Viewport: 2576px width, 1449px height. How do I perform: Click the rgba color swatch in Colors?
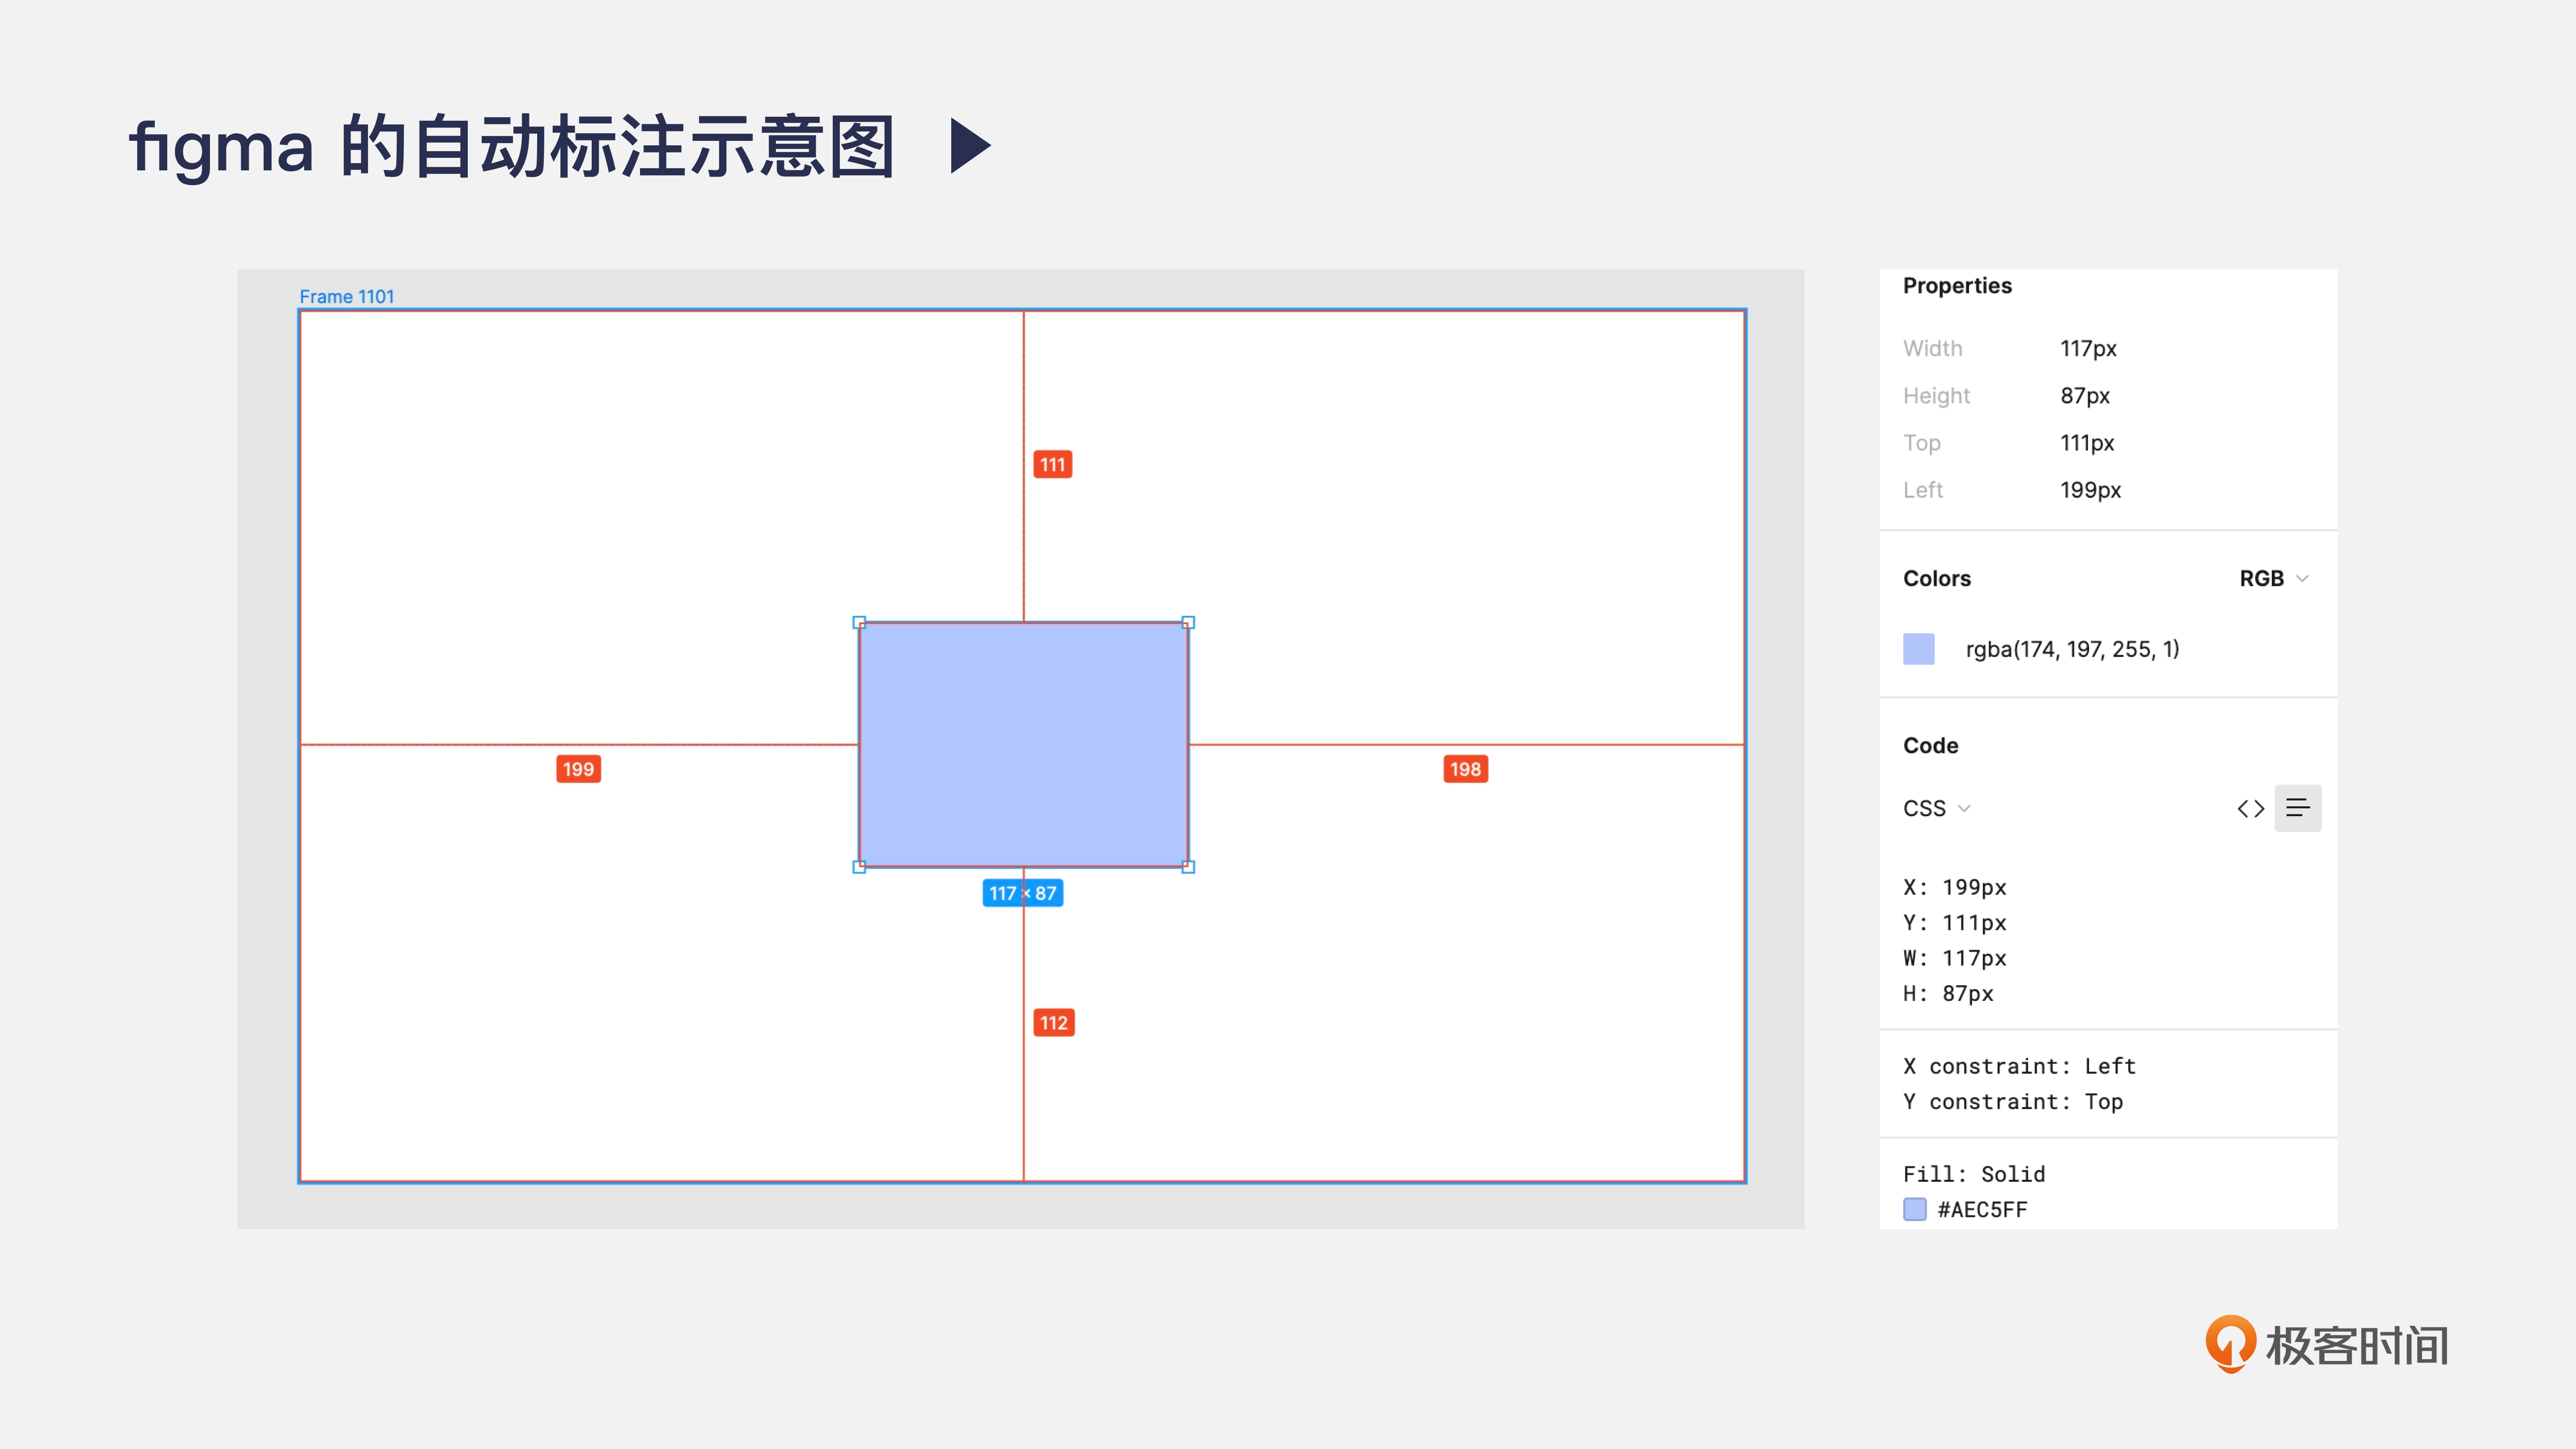pyautogui.click(x=1918, y=649)
